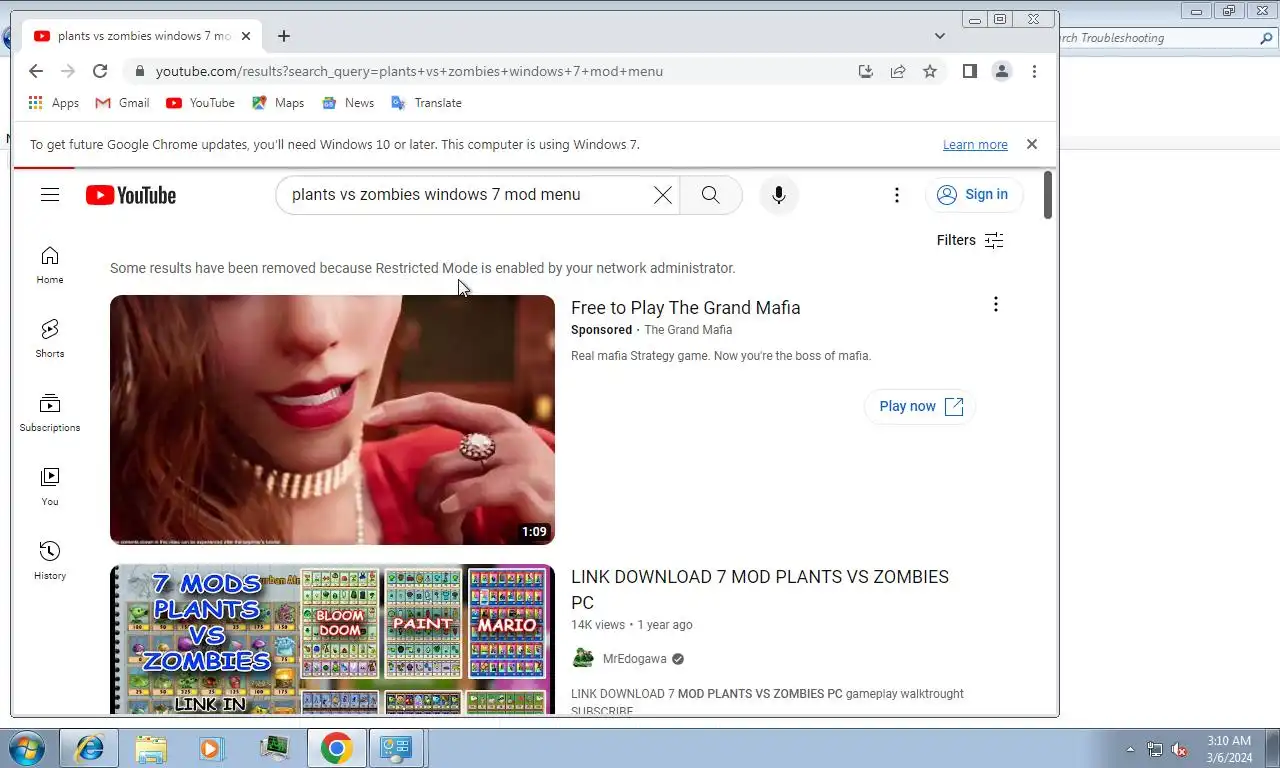Go forward with Chrome forward arrow

68,71
